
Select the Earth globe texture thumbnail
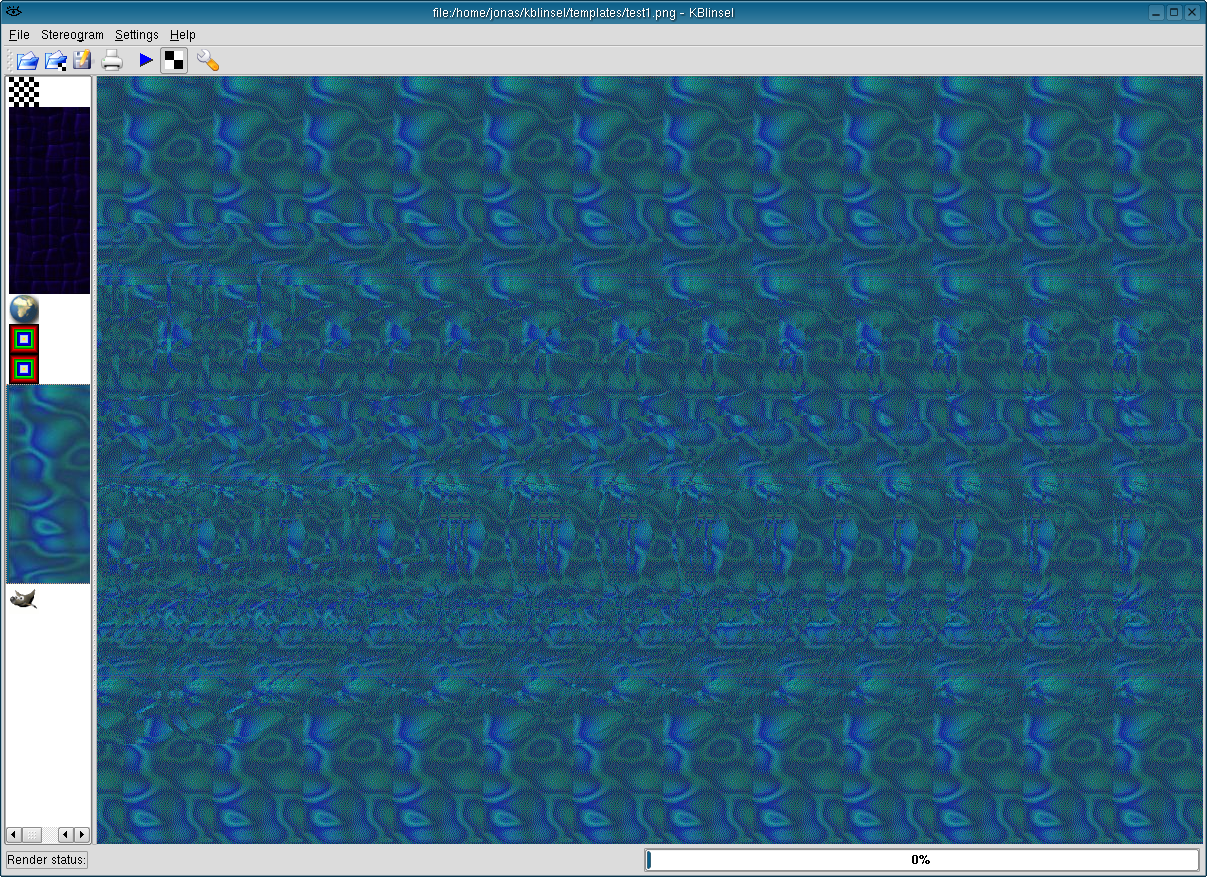[23, 310]
